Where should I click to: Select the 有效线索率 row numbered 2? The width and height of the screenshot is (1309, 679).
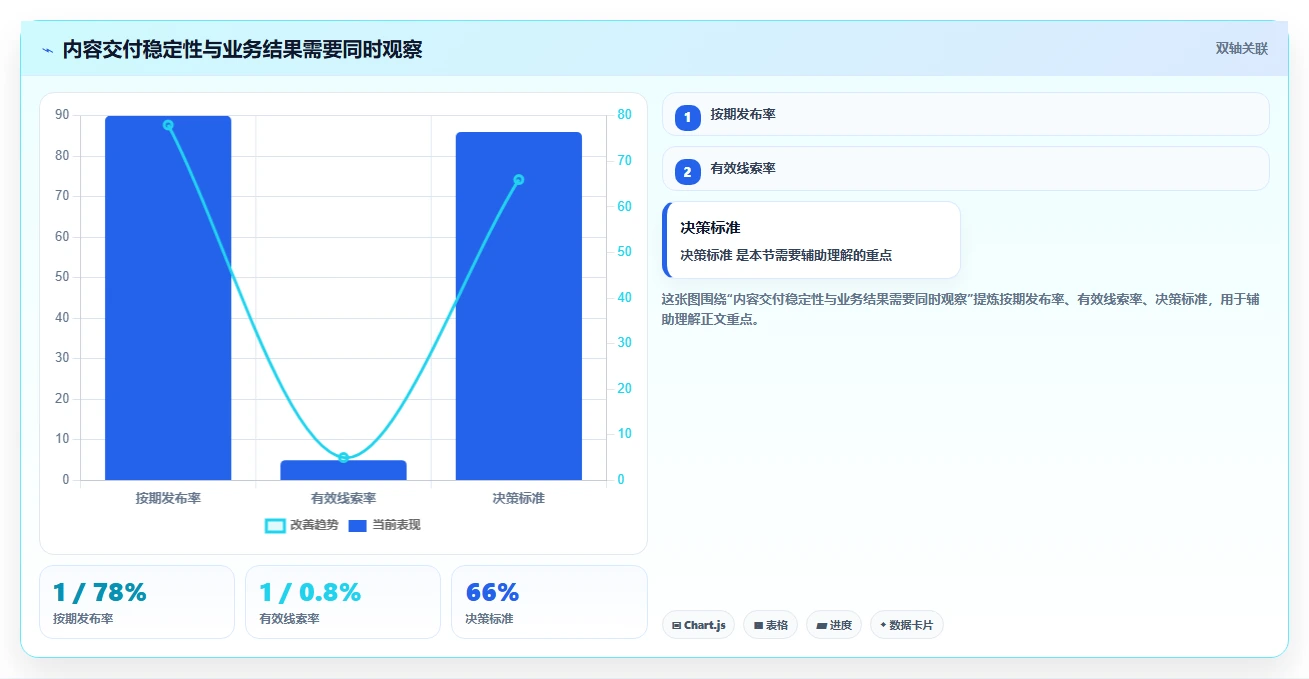pyautogui.click(x=966, y=168)
